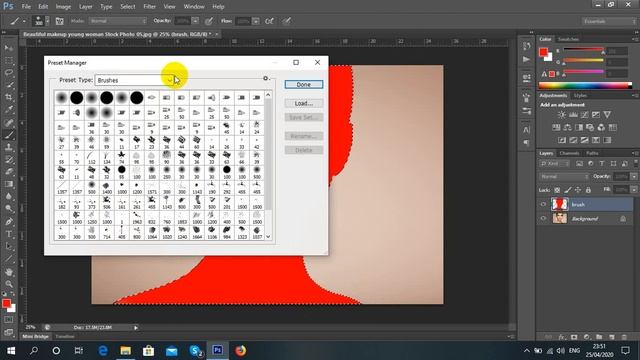Add a Vibrance adjustment
This screenshot has width=640, height=360.
[607, 115]
